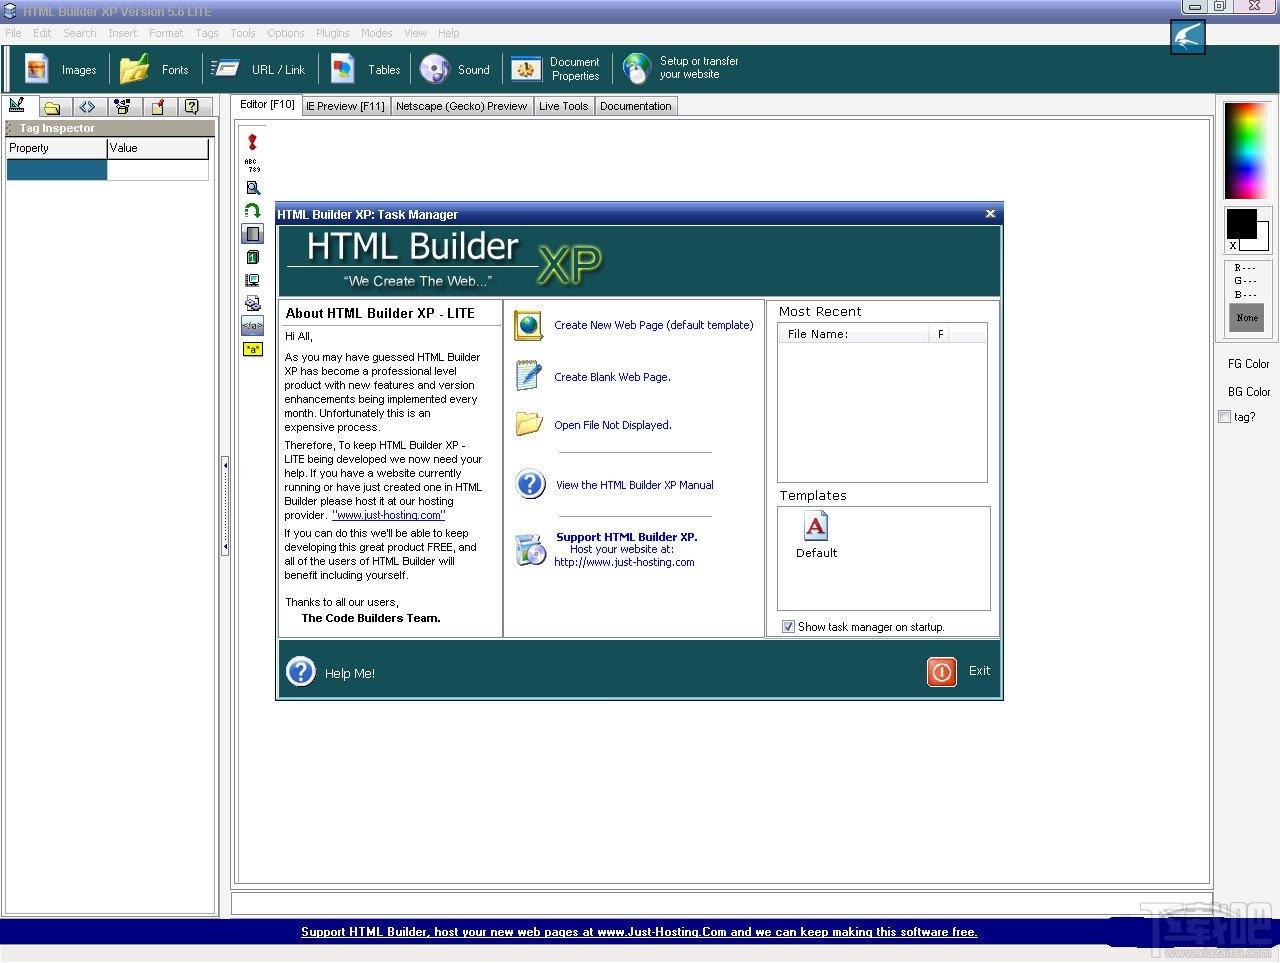The width and height of the screenshot is (1280, 963).
Task: Open the Insert menu
Action: (123, 33)
